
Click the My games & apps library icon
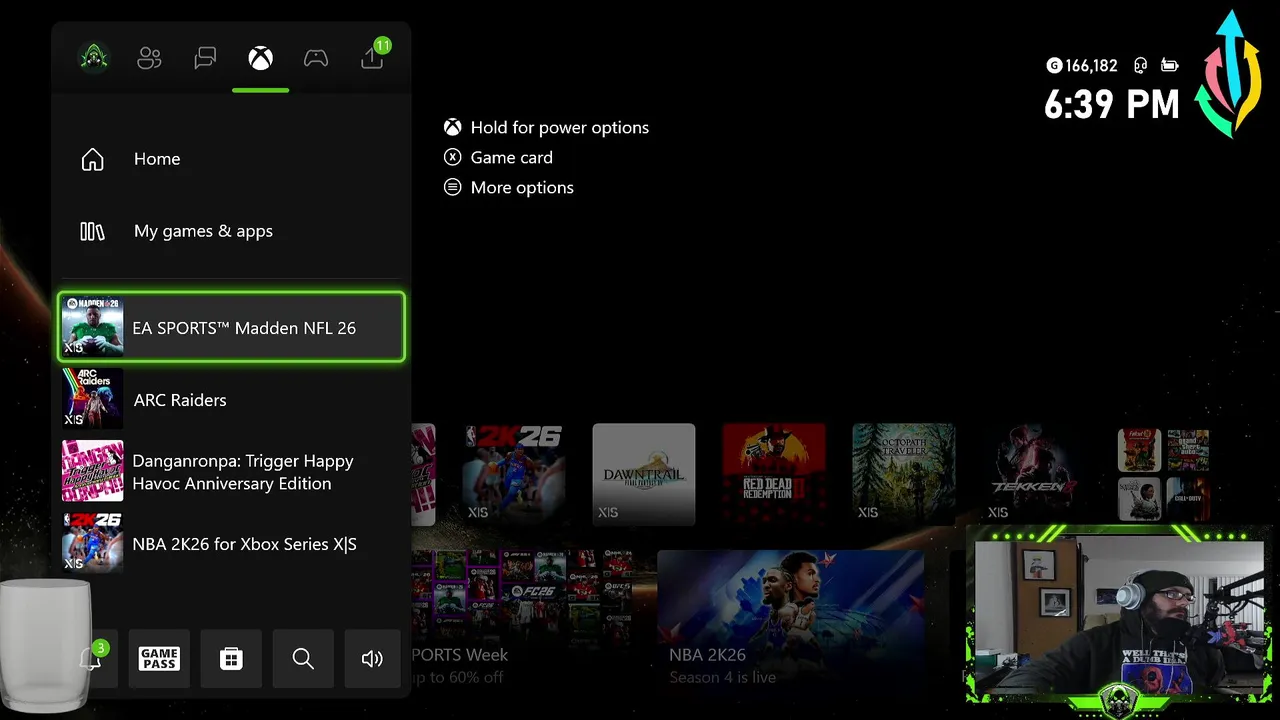tap(92, 231)
